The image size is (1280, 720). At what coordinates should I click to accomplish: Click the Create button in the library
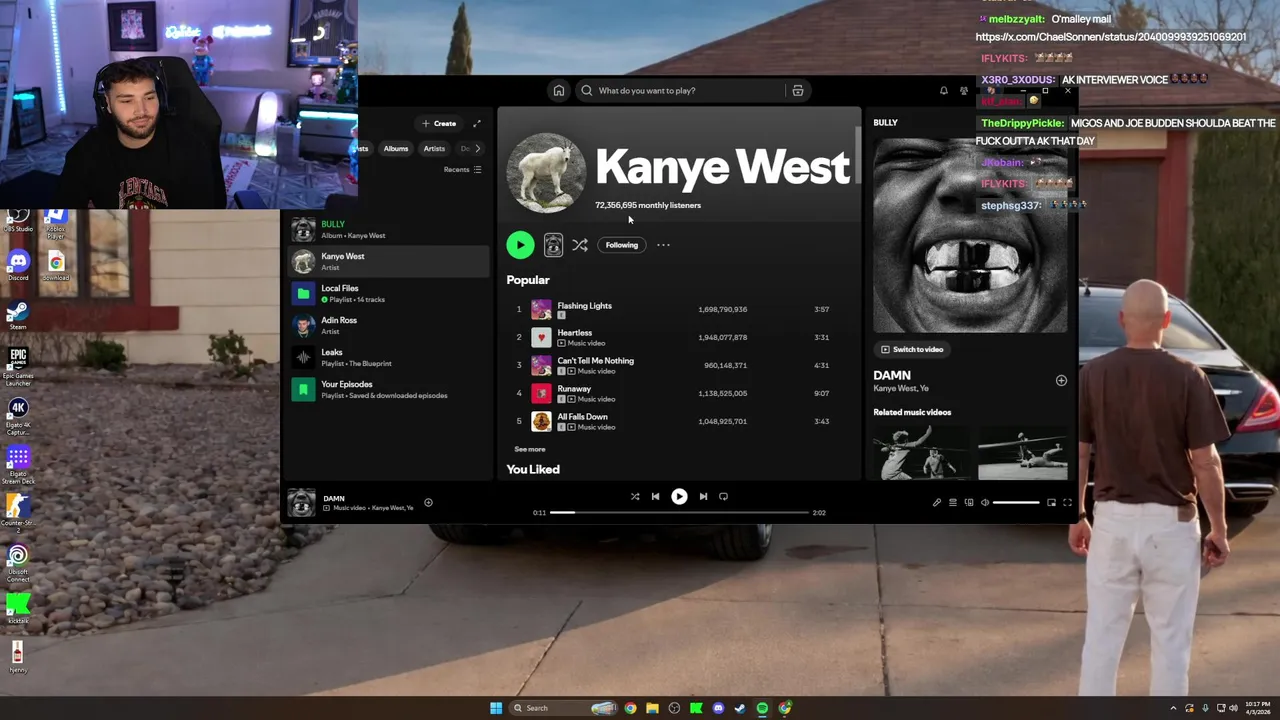439,123
